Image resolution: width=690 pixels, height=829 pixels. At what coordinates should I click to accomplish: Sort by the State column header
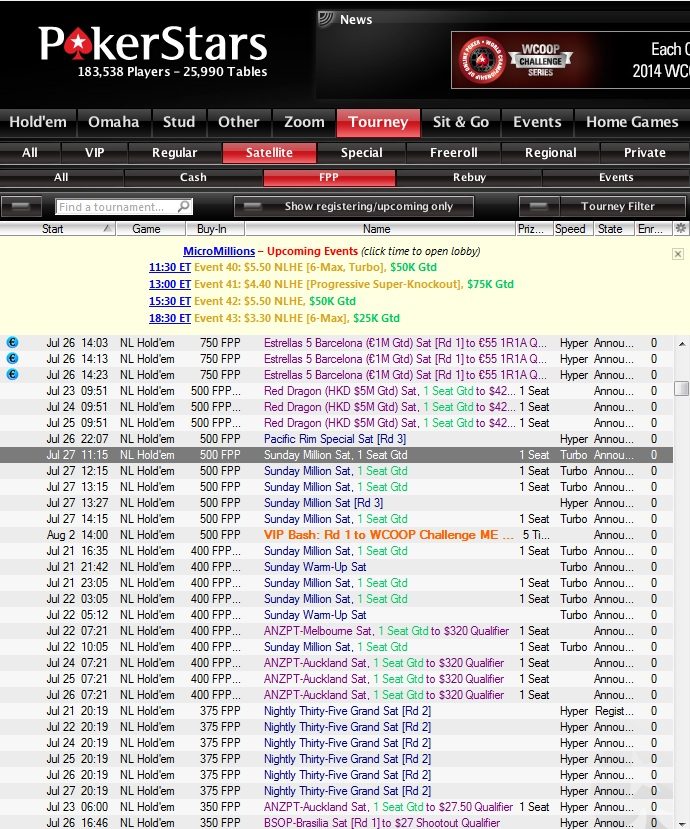point(613,228)
